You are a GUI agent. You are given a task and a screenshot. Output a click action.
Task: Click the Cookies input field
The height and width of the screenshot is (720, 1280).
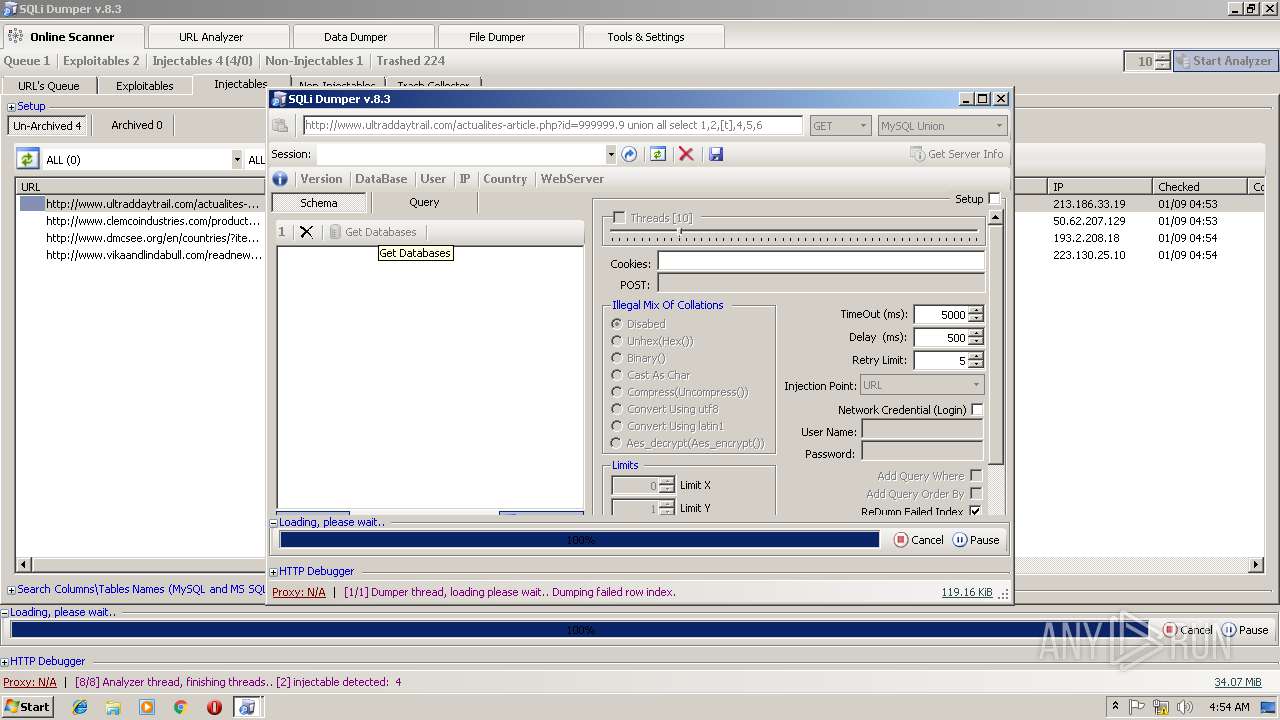pyautogui.click(x=821, y=263)
